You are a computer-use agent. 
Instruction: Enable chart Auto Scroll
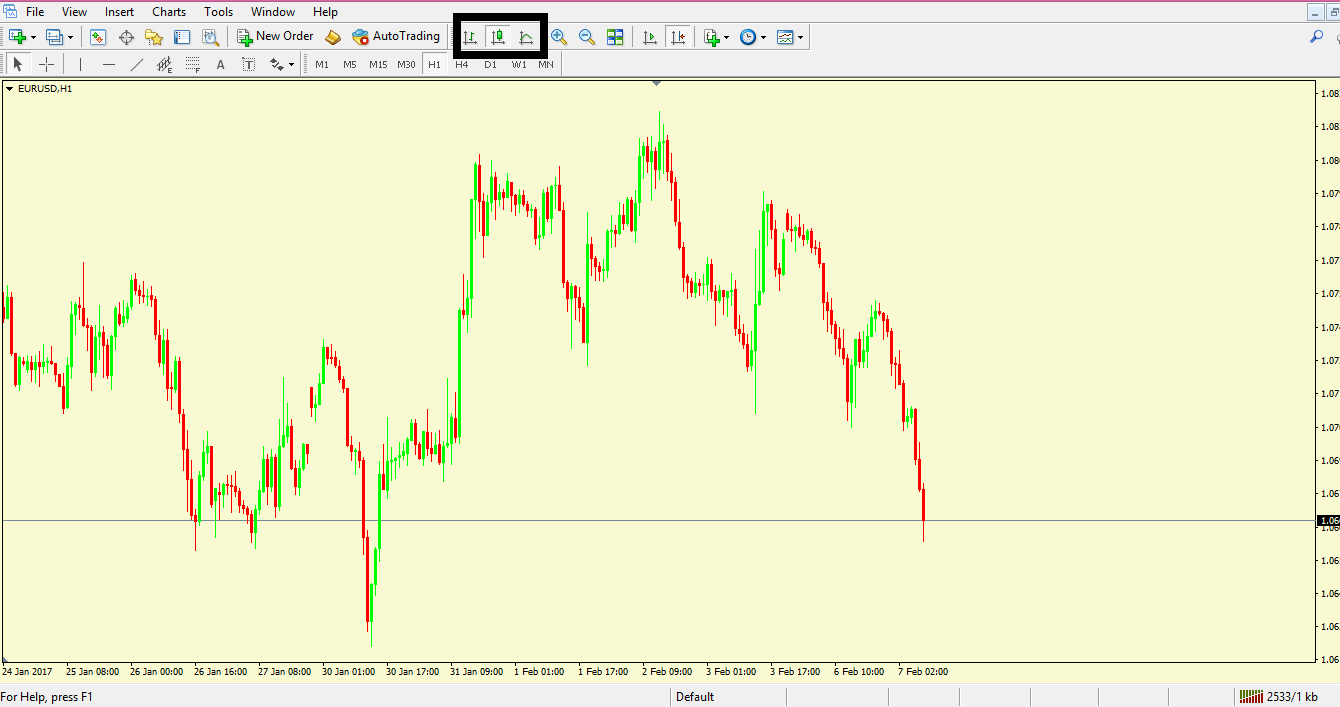click(650, 36)
